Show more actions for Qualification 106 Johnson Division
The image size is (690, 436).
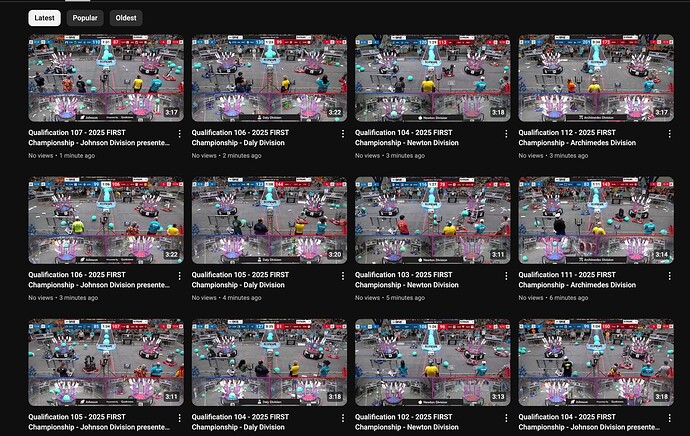tap(180, 276)
